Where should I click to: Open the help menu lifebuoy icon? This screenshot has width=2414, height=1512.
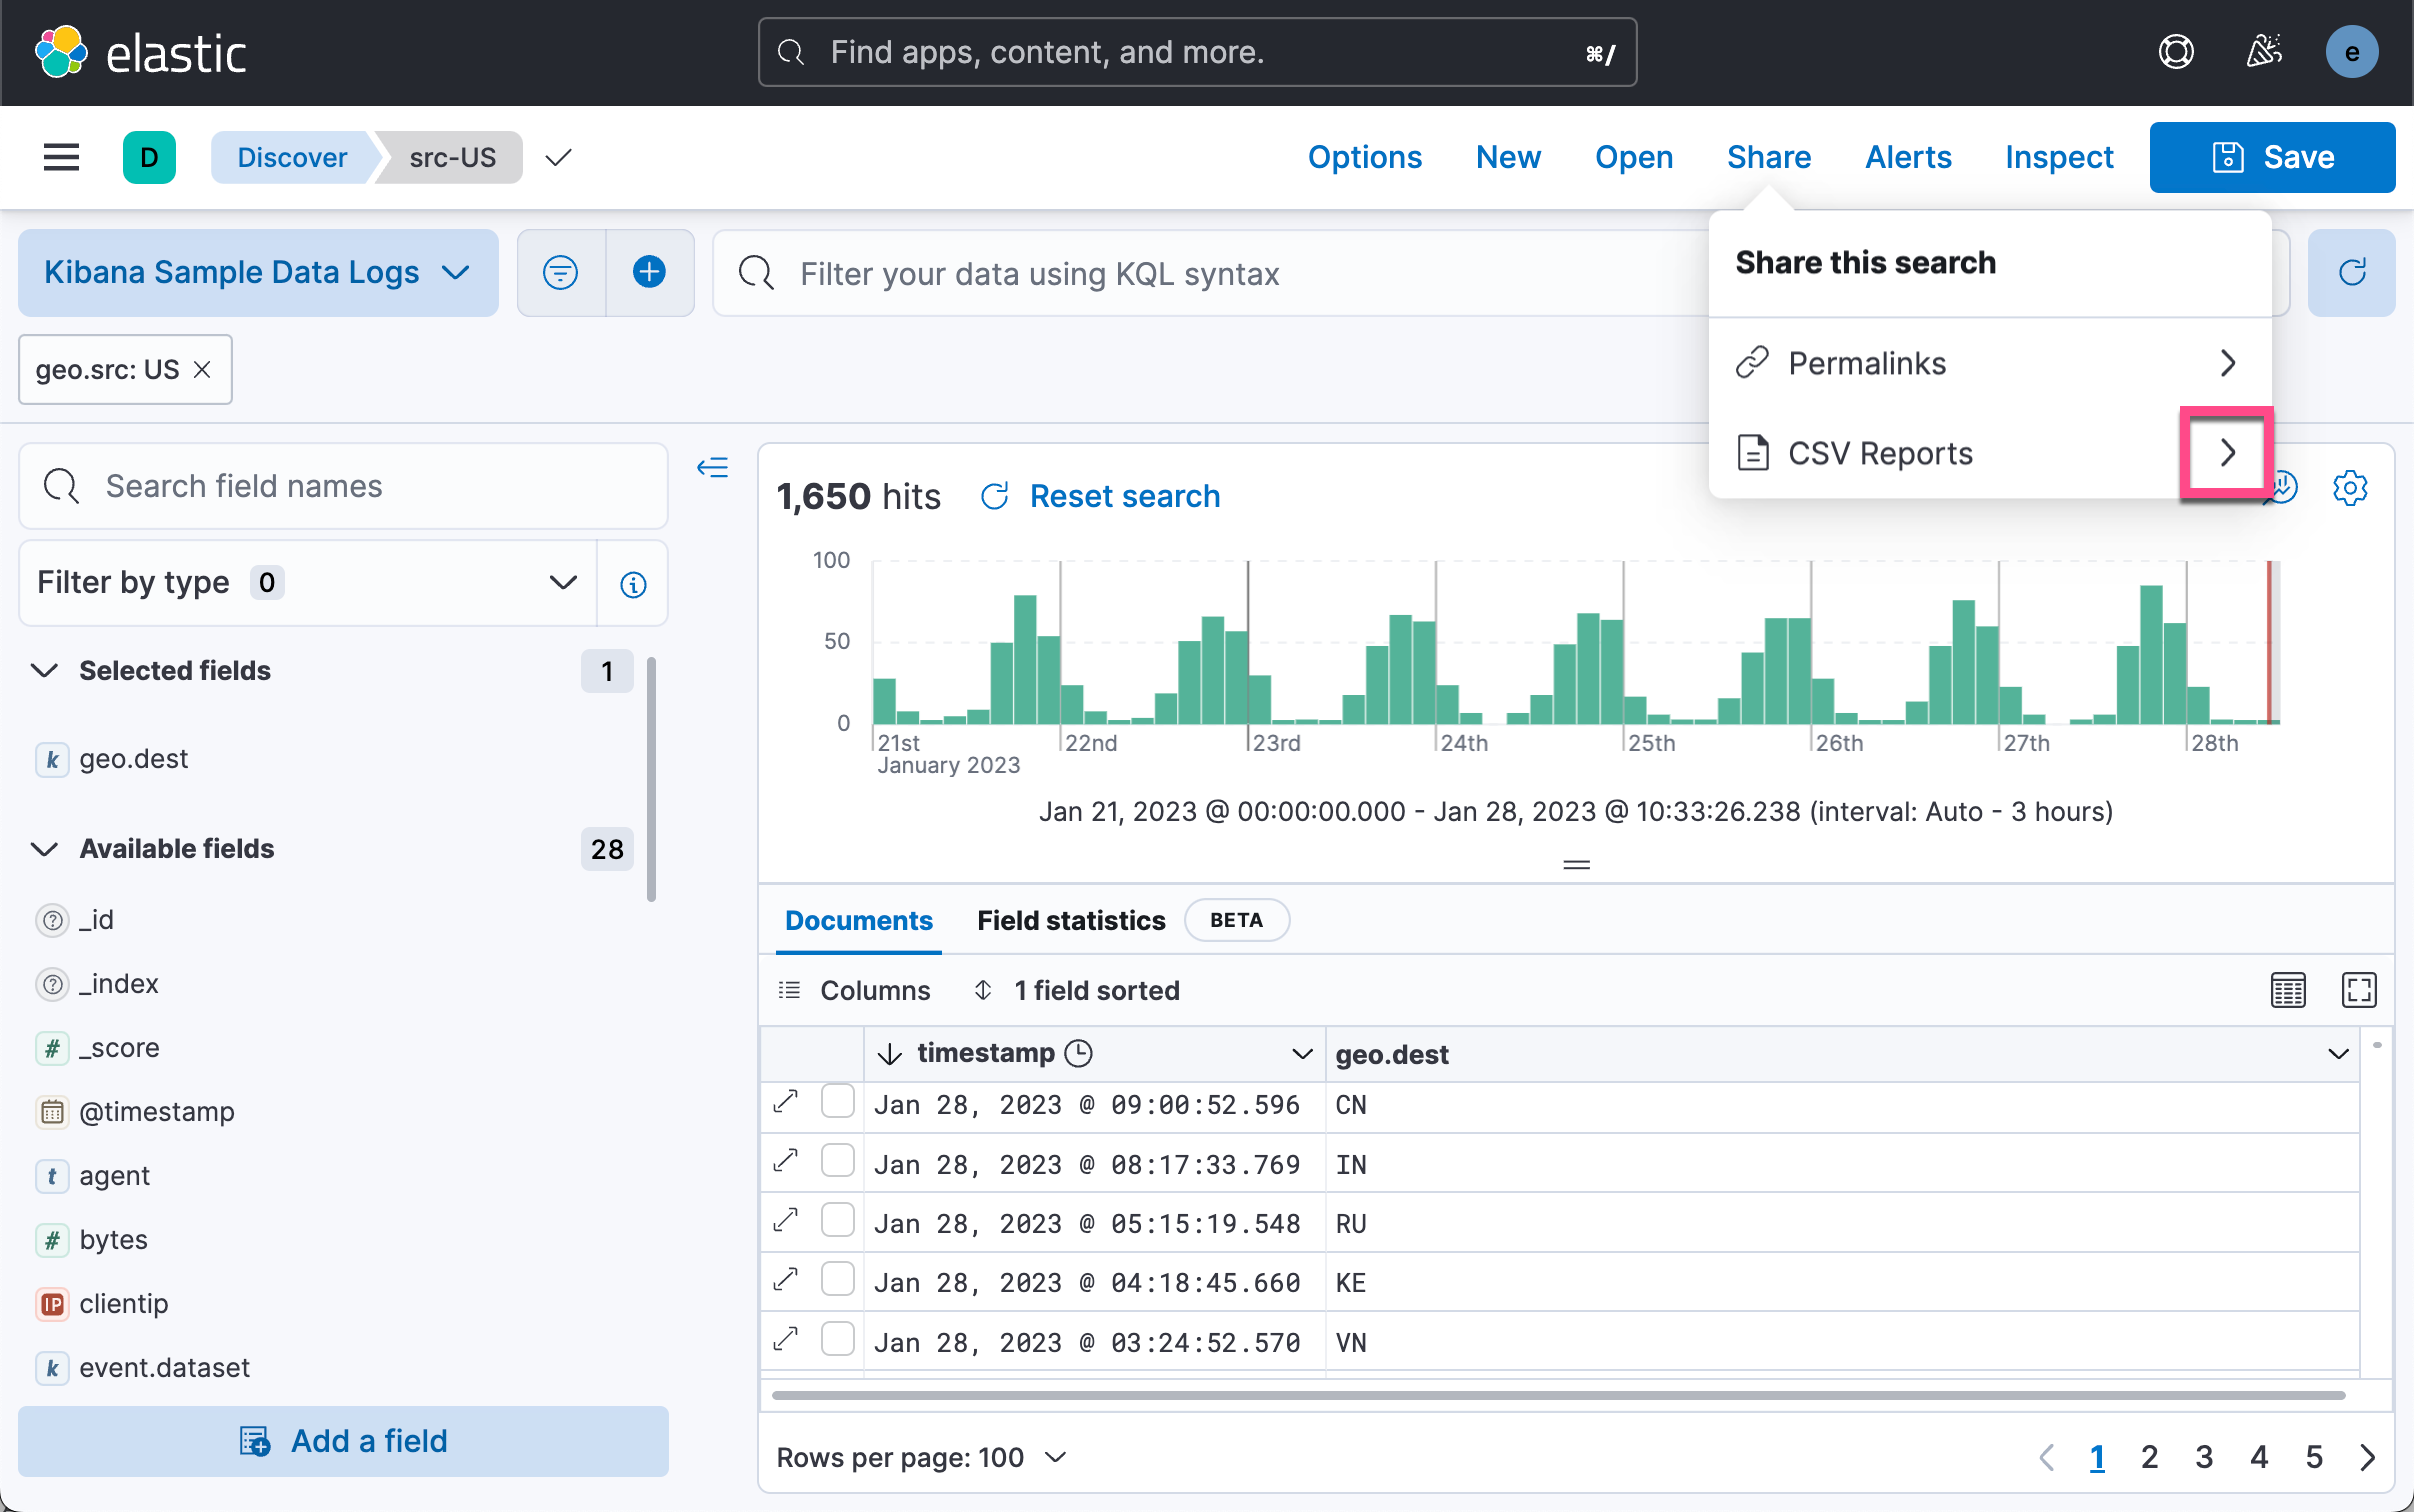point(2175,52)
